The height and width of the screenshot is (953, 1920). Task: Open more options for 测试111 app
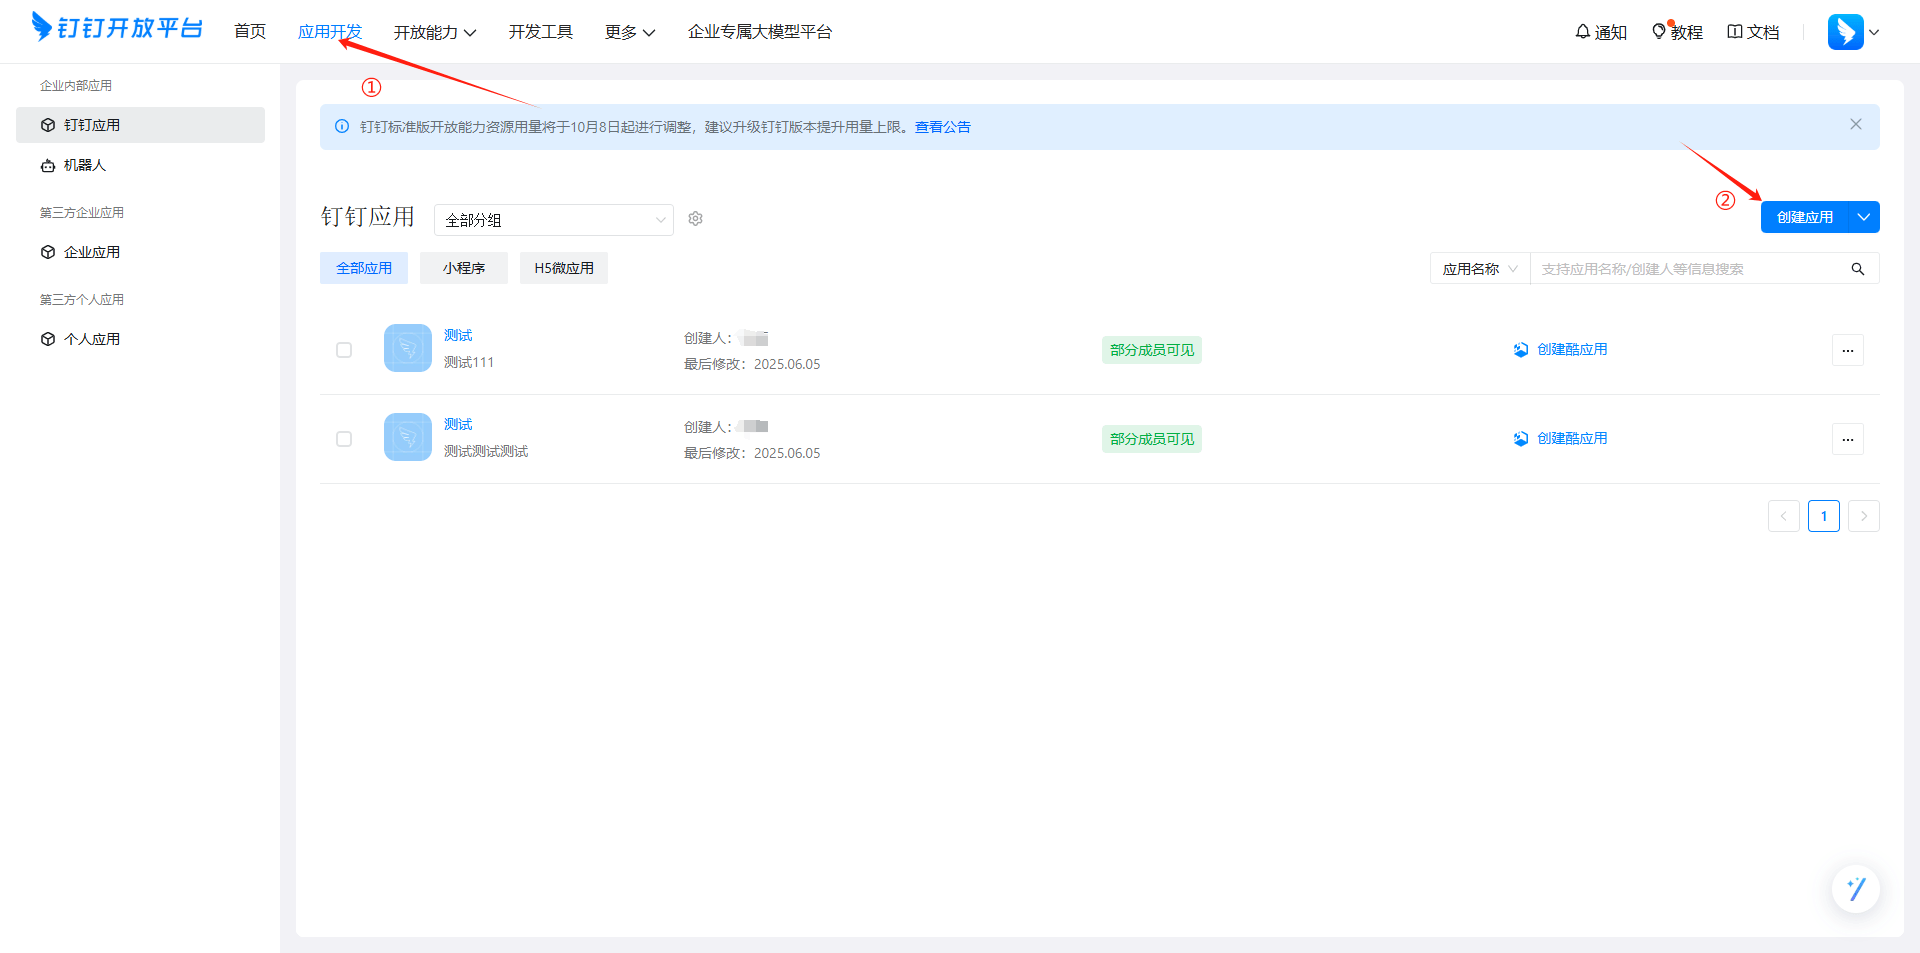pos(1847,350)
